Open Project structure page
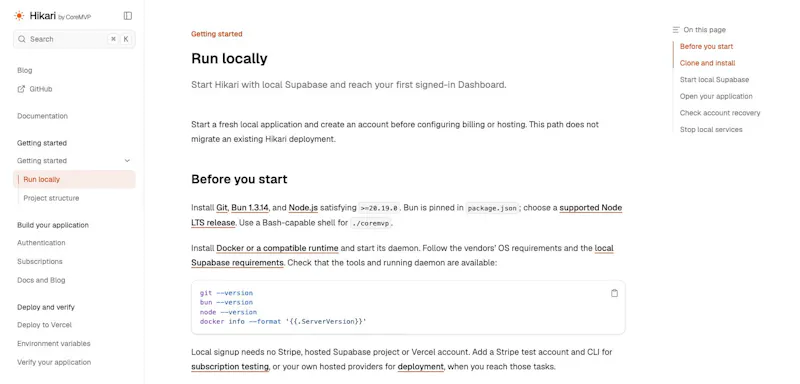Screen dimensions: 800x384 (x=51, y=198)
